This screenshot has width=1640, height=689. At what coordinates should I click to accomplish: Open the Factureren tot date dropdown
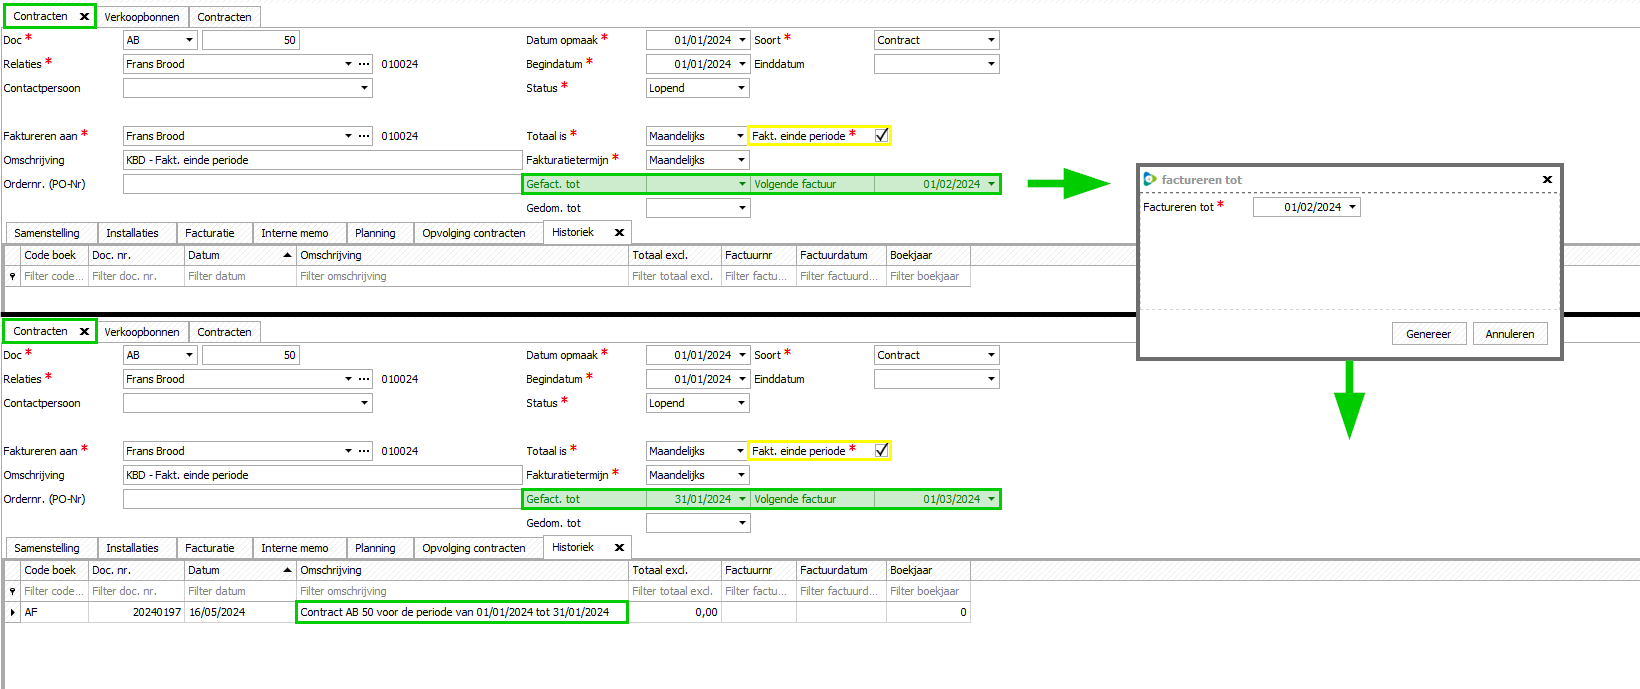click(1353, 208)
